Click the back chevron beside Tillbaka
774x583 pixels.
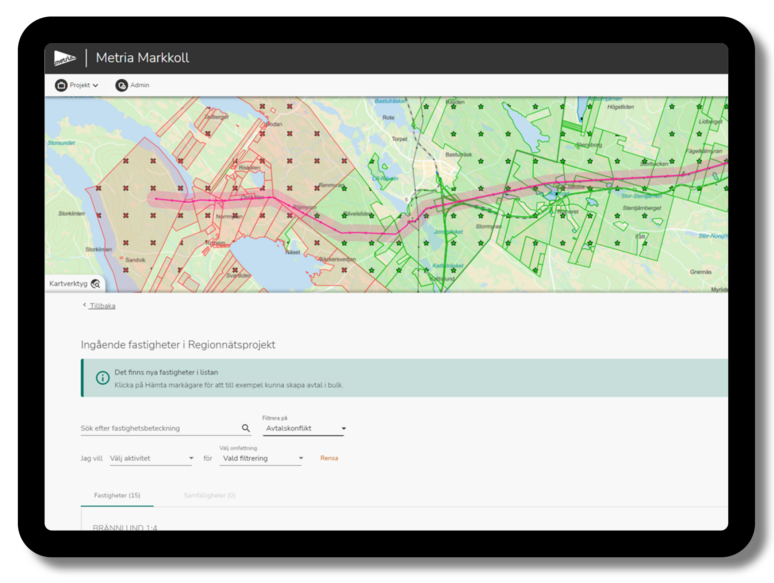(x=84, y=305)
